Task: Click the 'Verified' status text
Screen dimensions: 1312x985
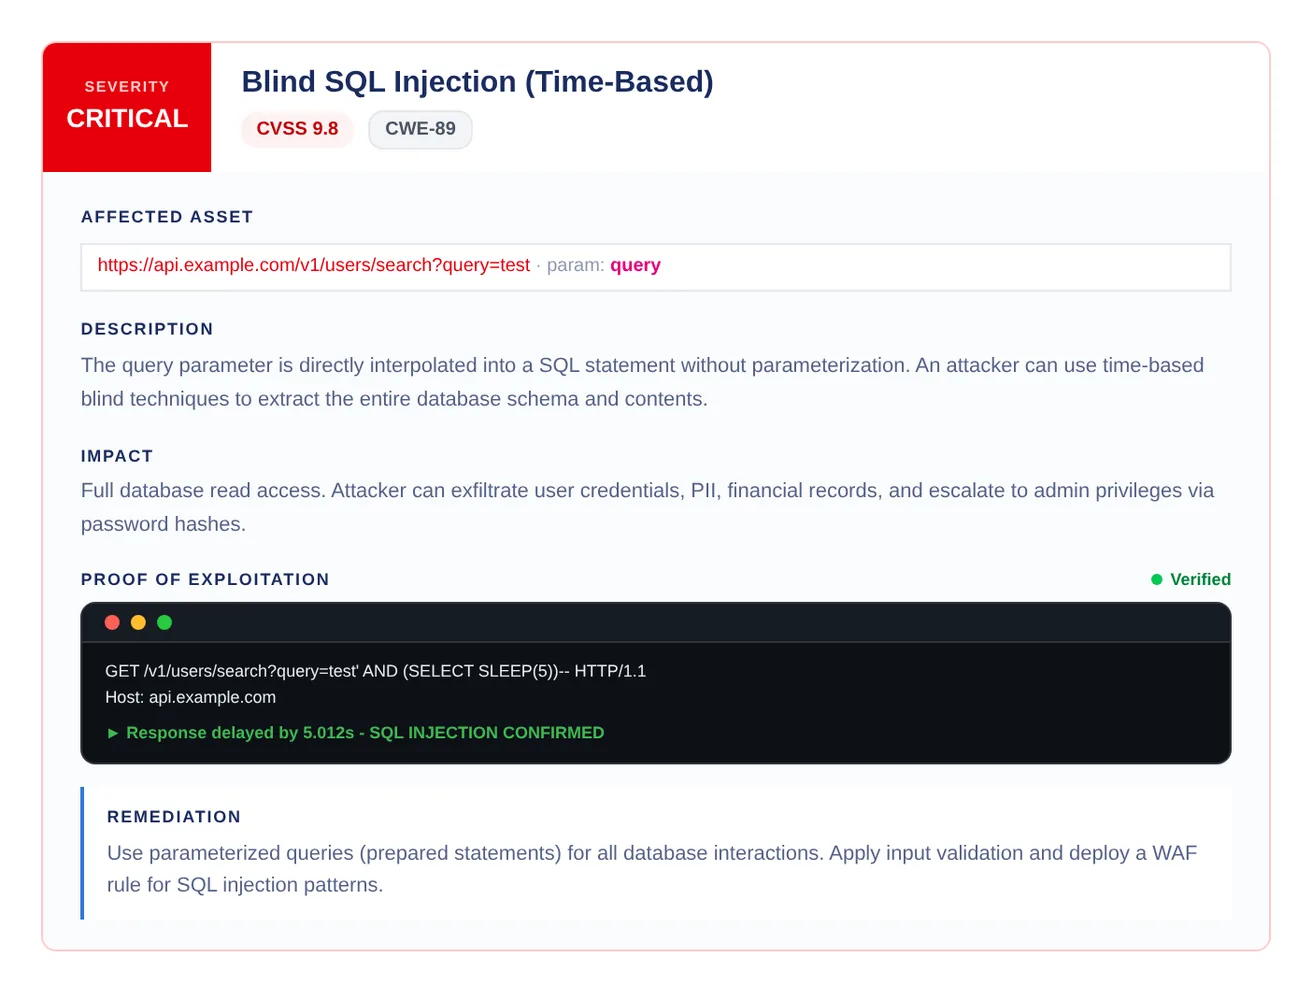Action: 1200,580
